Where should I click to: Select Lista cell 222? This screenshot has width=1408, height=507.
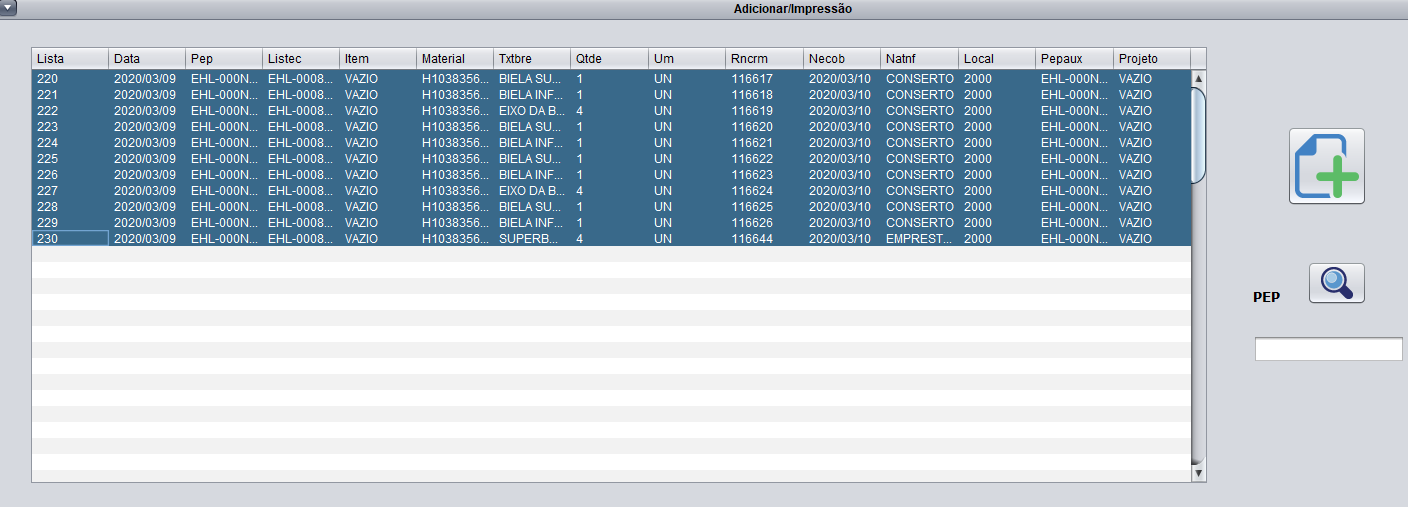pos(70,110)
